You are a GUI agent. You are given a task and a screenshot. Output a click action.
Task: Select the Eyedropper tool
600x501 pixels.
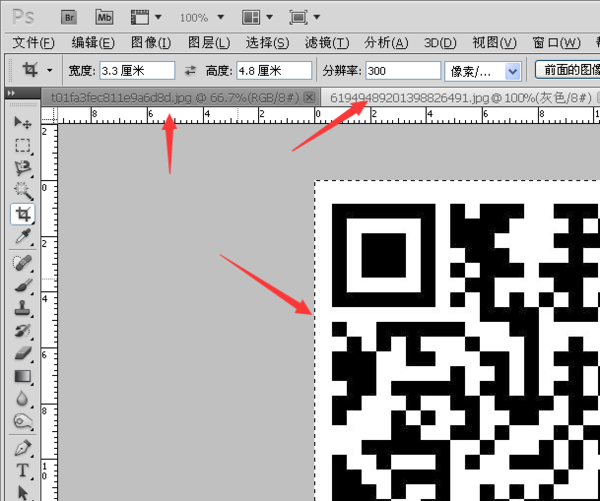pos(23,237)
